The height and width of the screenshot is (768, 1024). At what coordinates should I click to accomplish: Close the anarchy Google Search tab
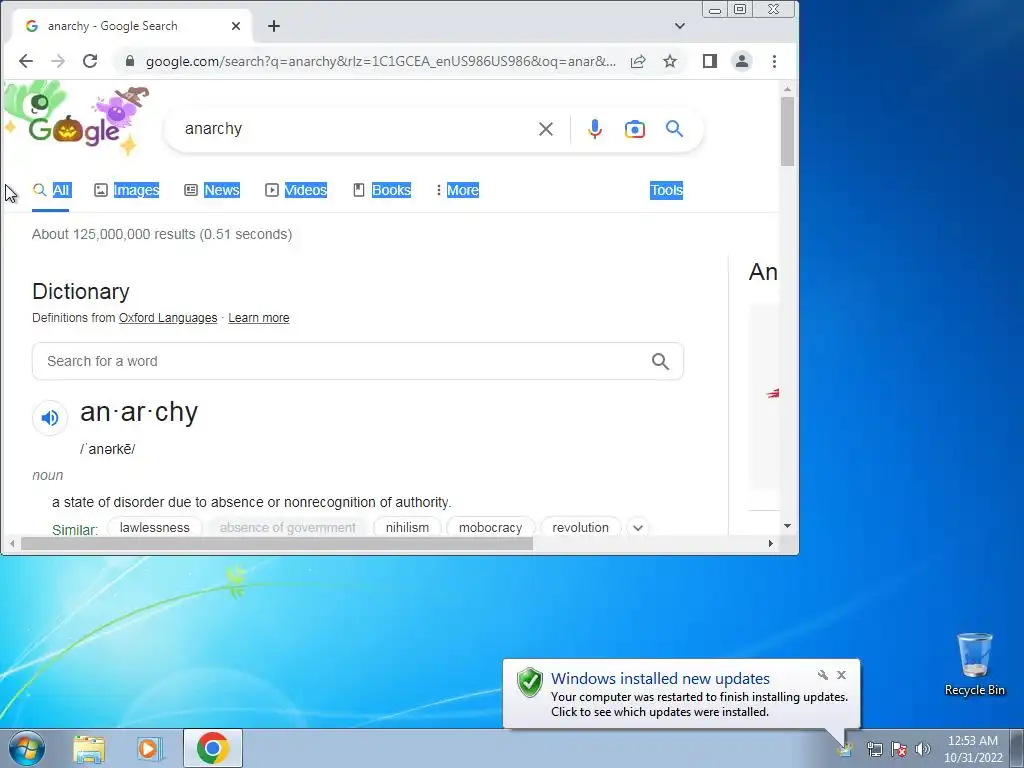pos(236,26)
